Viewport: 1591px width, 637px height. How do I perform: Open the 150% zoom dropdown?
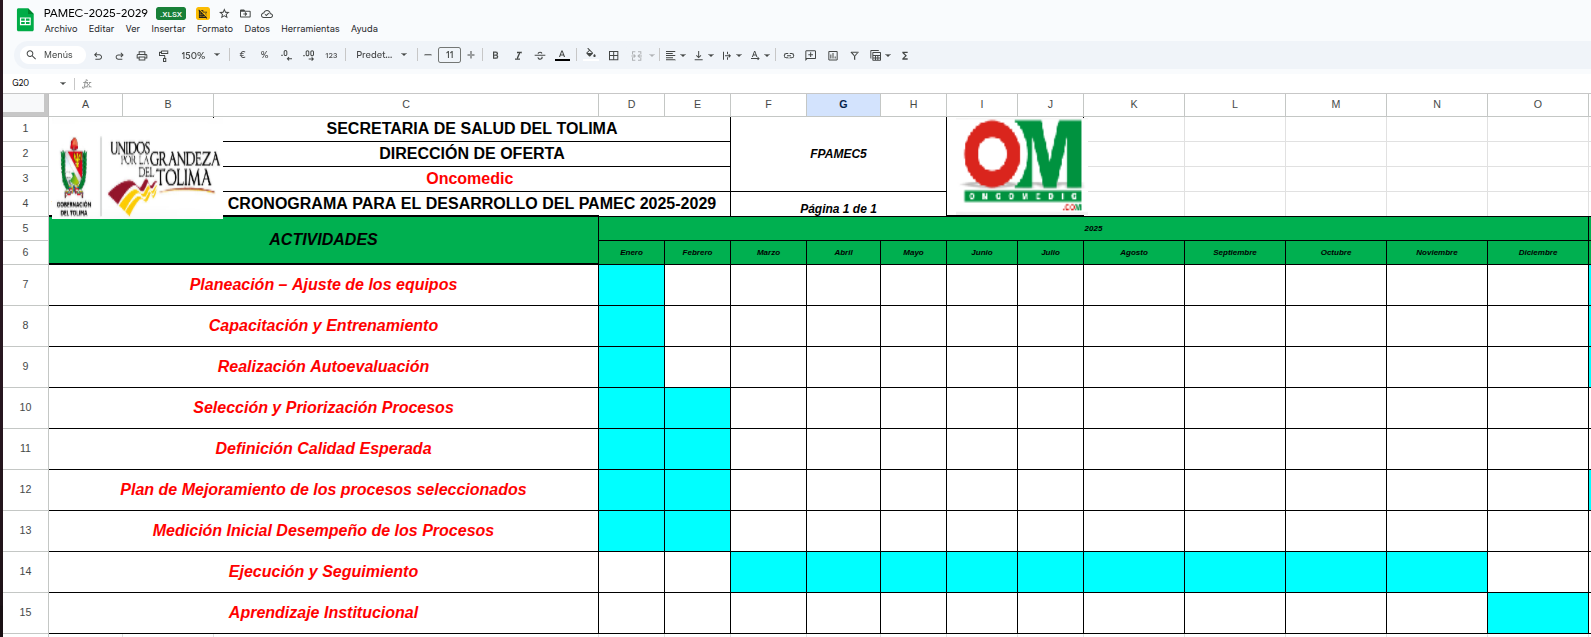200,56
